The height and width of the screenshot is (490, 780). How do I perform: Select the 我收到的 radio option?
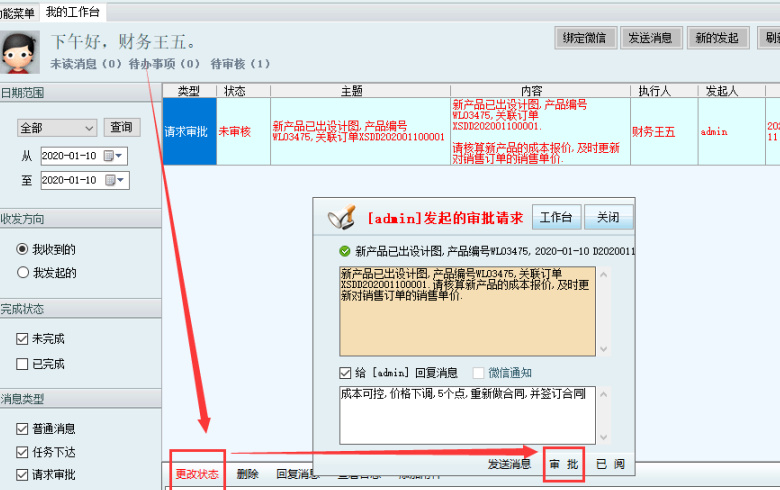[23, 249]
